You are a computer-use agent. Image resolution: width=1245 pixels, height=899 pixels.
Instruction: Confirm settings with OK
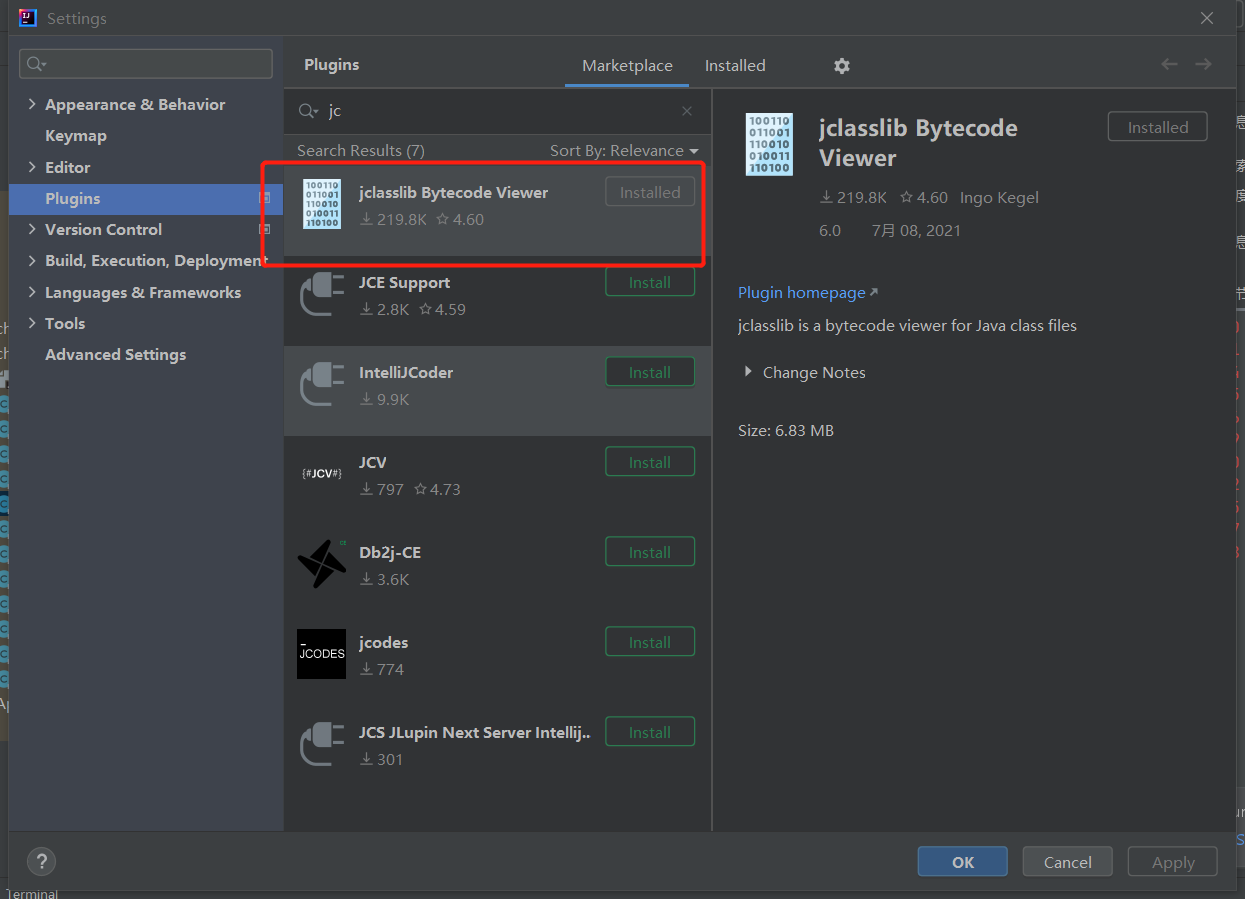click(963, 862)
